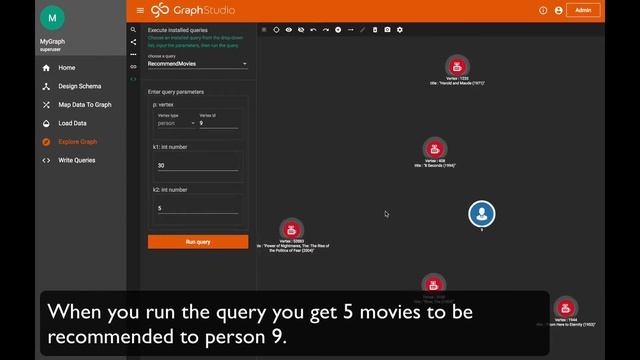The height and width of the screenshot is (360, 640).
Task: Open Write Queries page
Action: tap(76, 160)
